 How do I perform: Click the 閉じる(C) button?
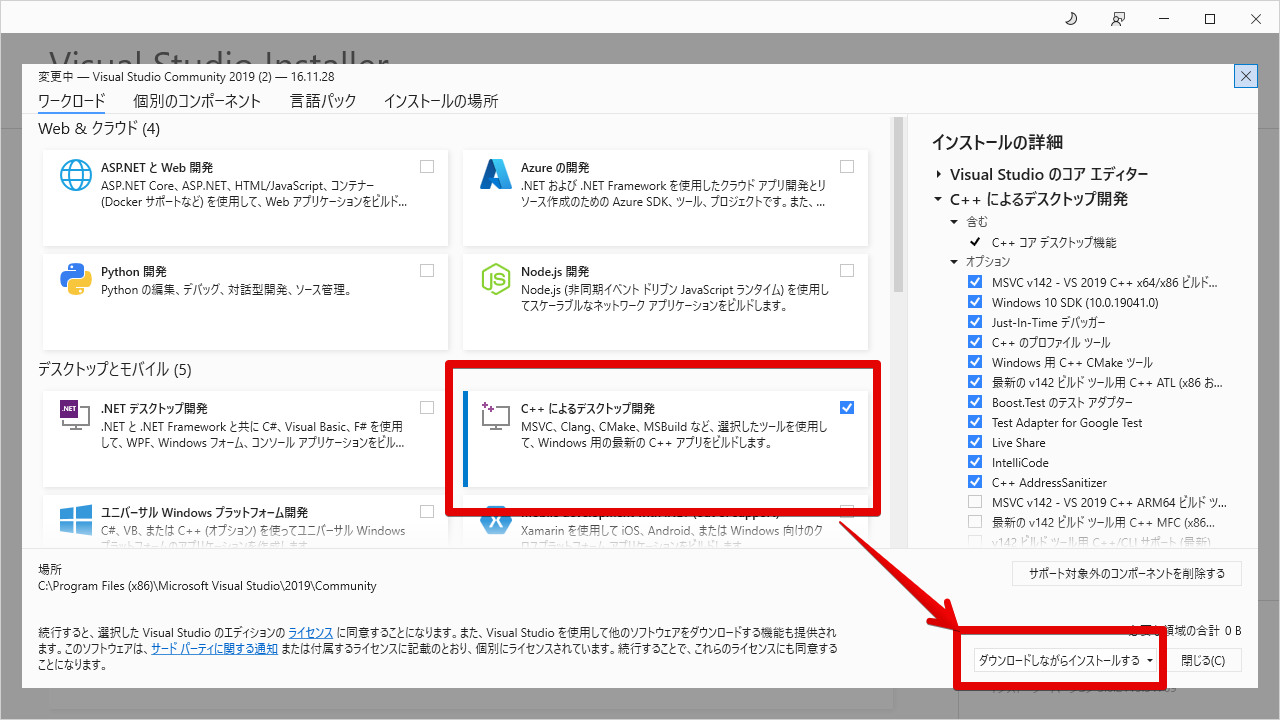[x=1202, y=661]
